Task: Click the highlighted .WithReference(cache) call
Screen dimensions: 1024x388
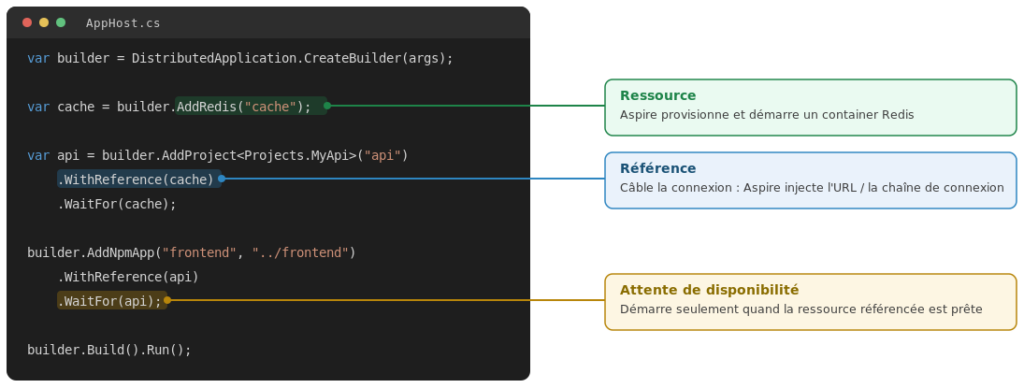Action: (x=139, y=179)
